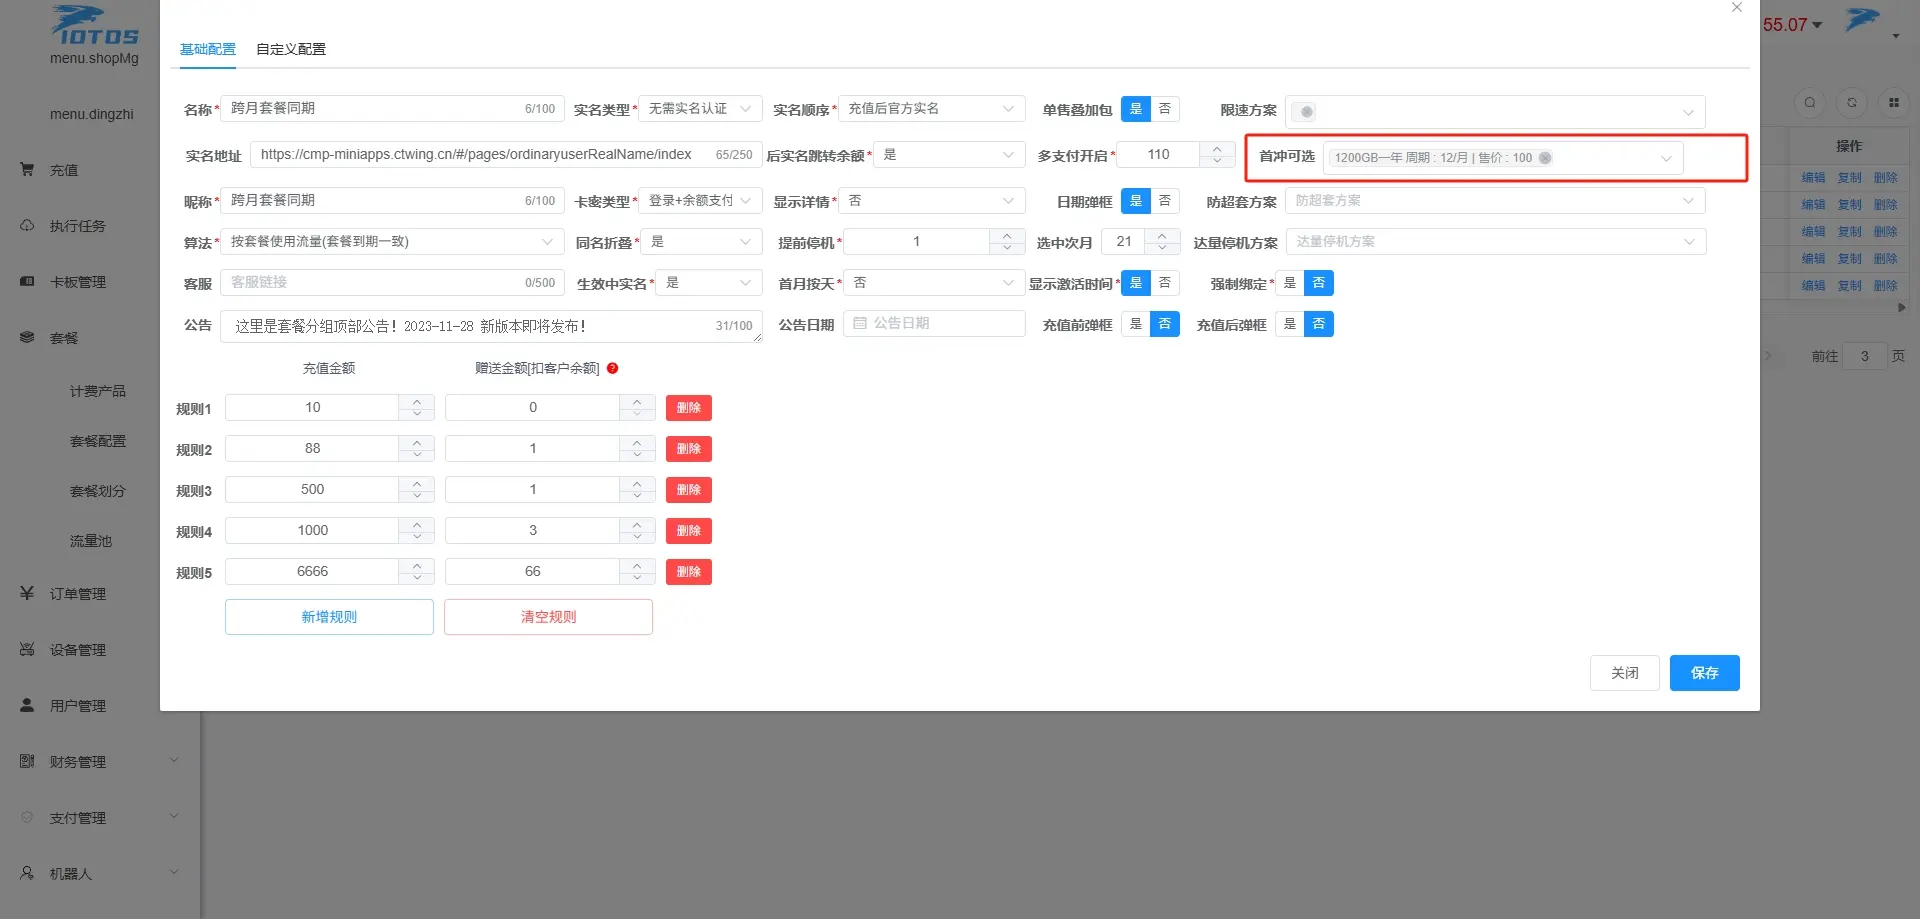Click the 卡板管理 card icon

pos(27,282)
